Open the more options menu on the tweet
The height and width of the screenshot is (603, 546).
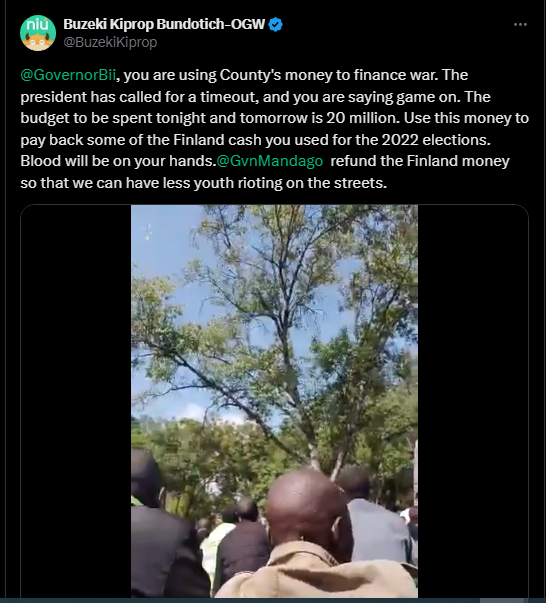520,25
